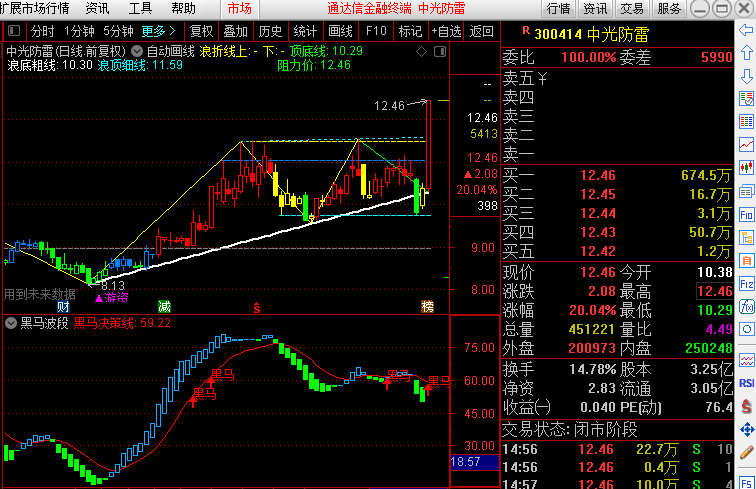The image size is (756, 489).
Task: Click the 资讯 button at top right
Action: 595,9
